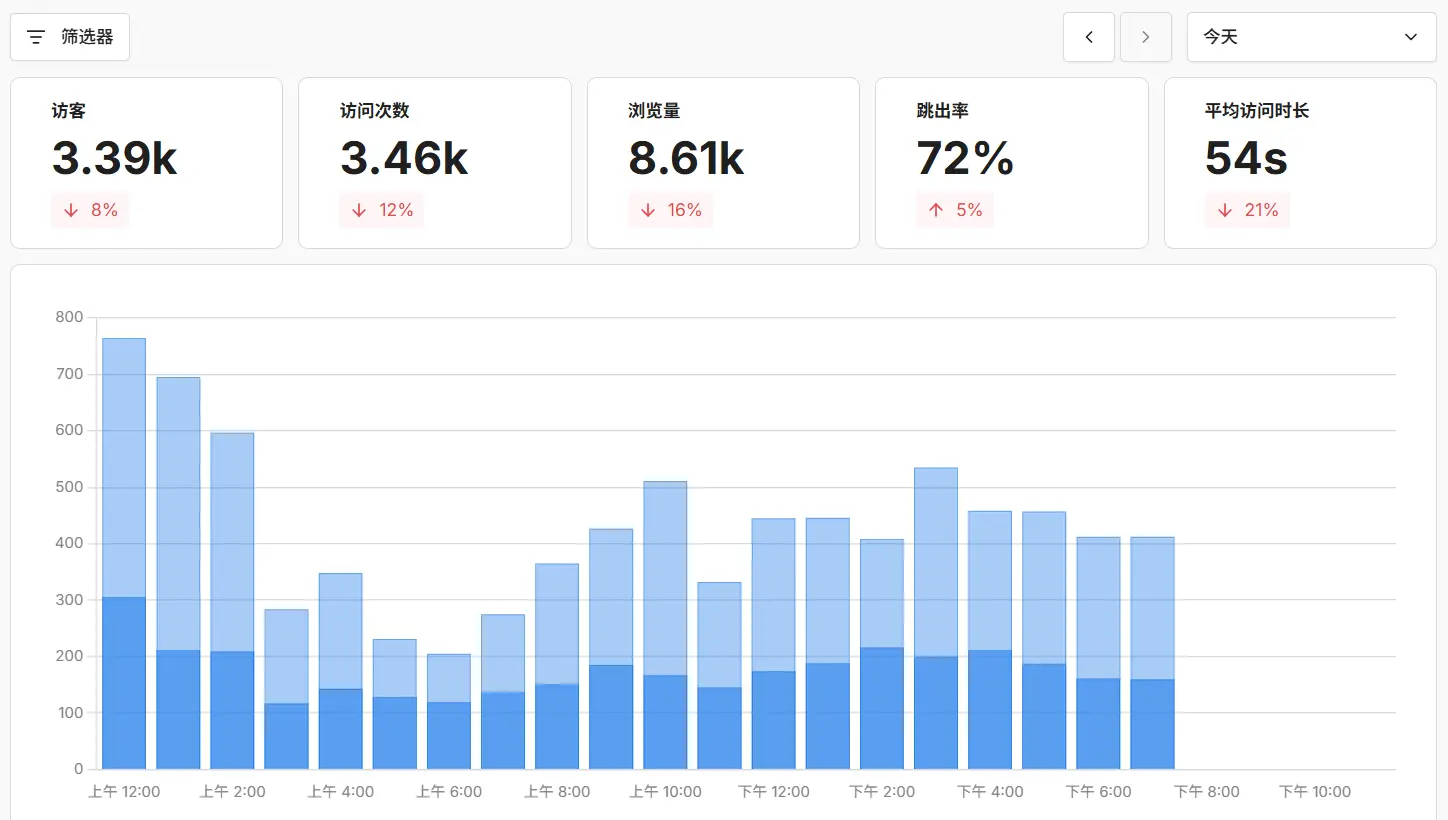The height and width of the screenshot is (820, 1448).
Task: Click the 8% decrease badge under 访客
Action: click(90, 210)
